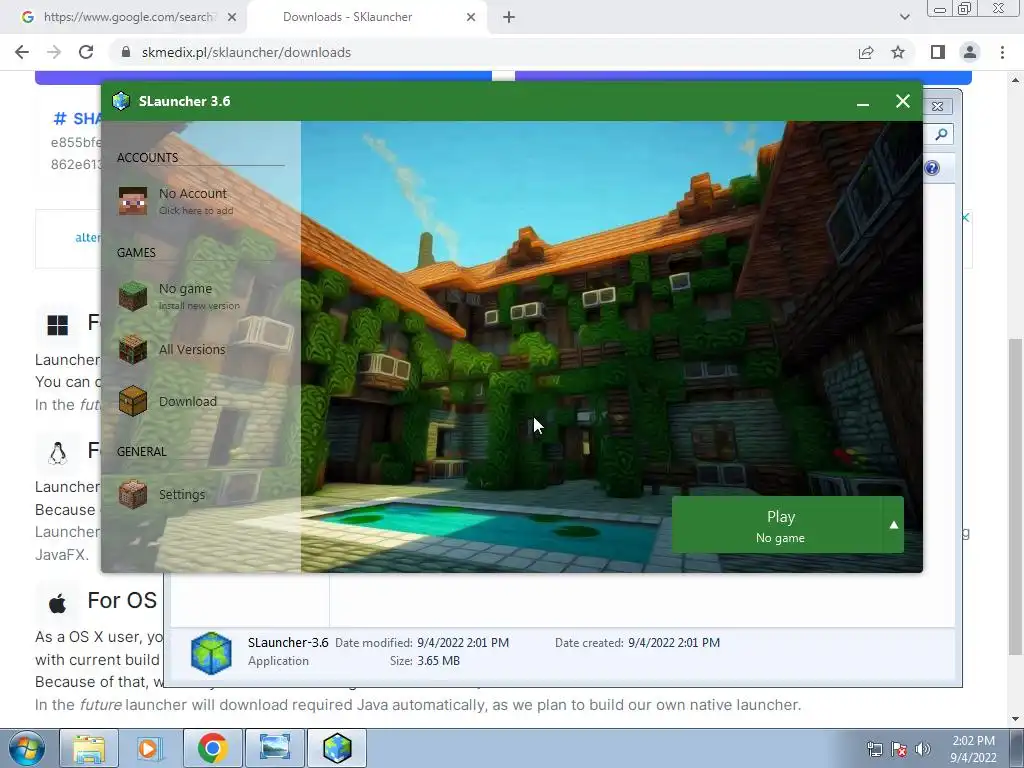Open Chrome tab search chevron
This screenshot has width=1024, height=768.
[x=904, y=17]
